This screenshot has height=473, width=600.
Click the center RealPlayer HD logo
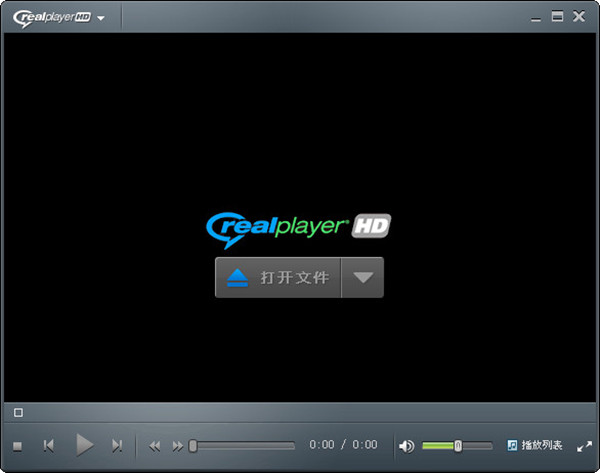(298, 230)
